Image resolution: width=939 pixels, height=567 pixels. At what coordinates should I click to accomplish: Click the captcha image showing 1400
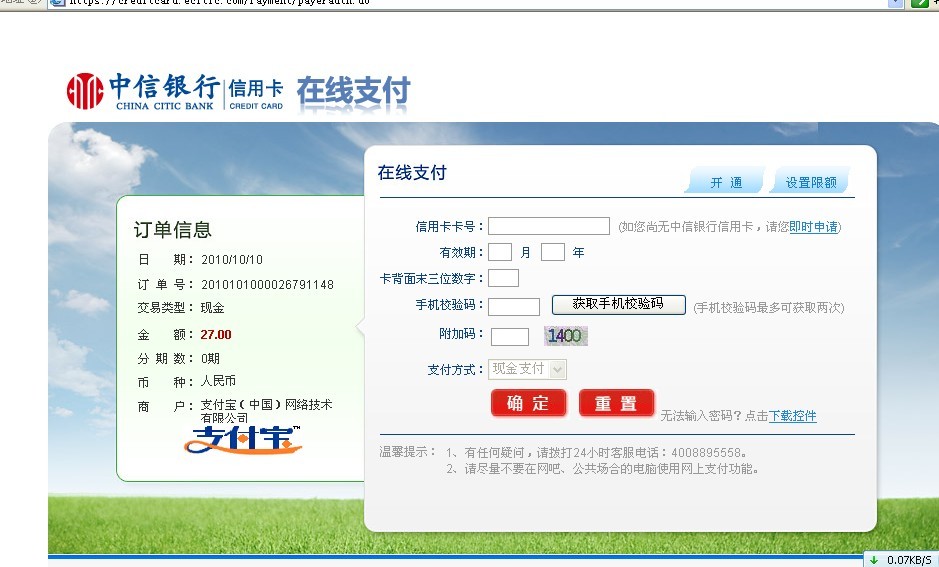tap(566, 335)
